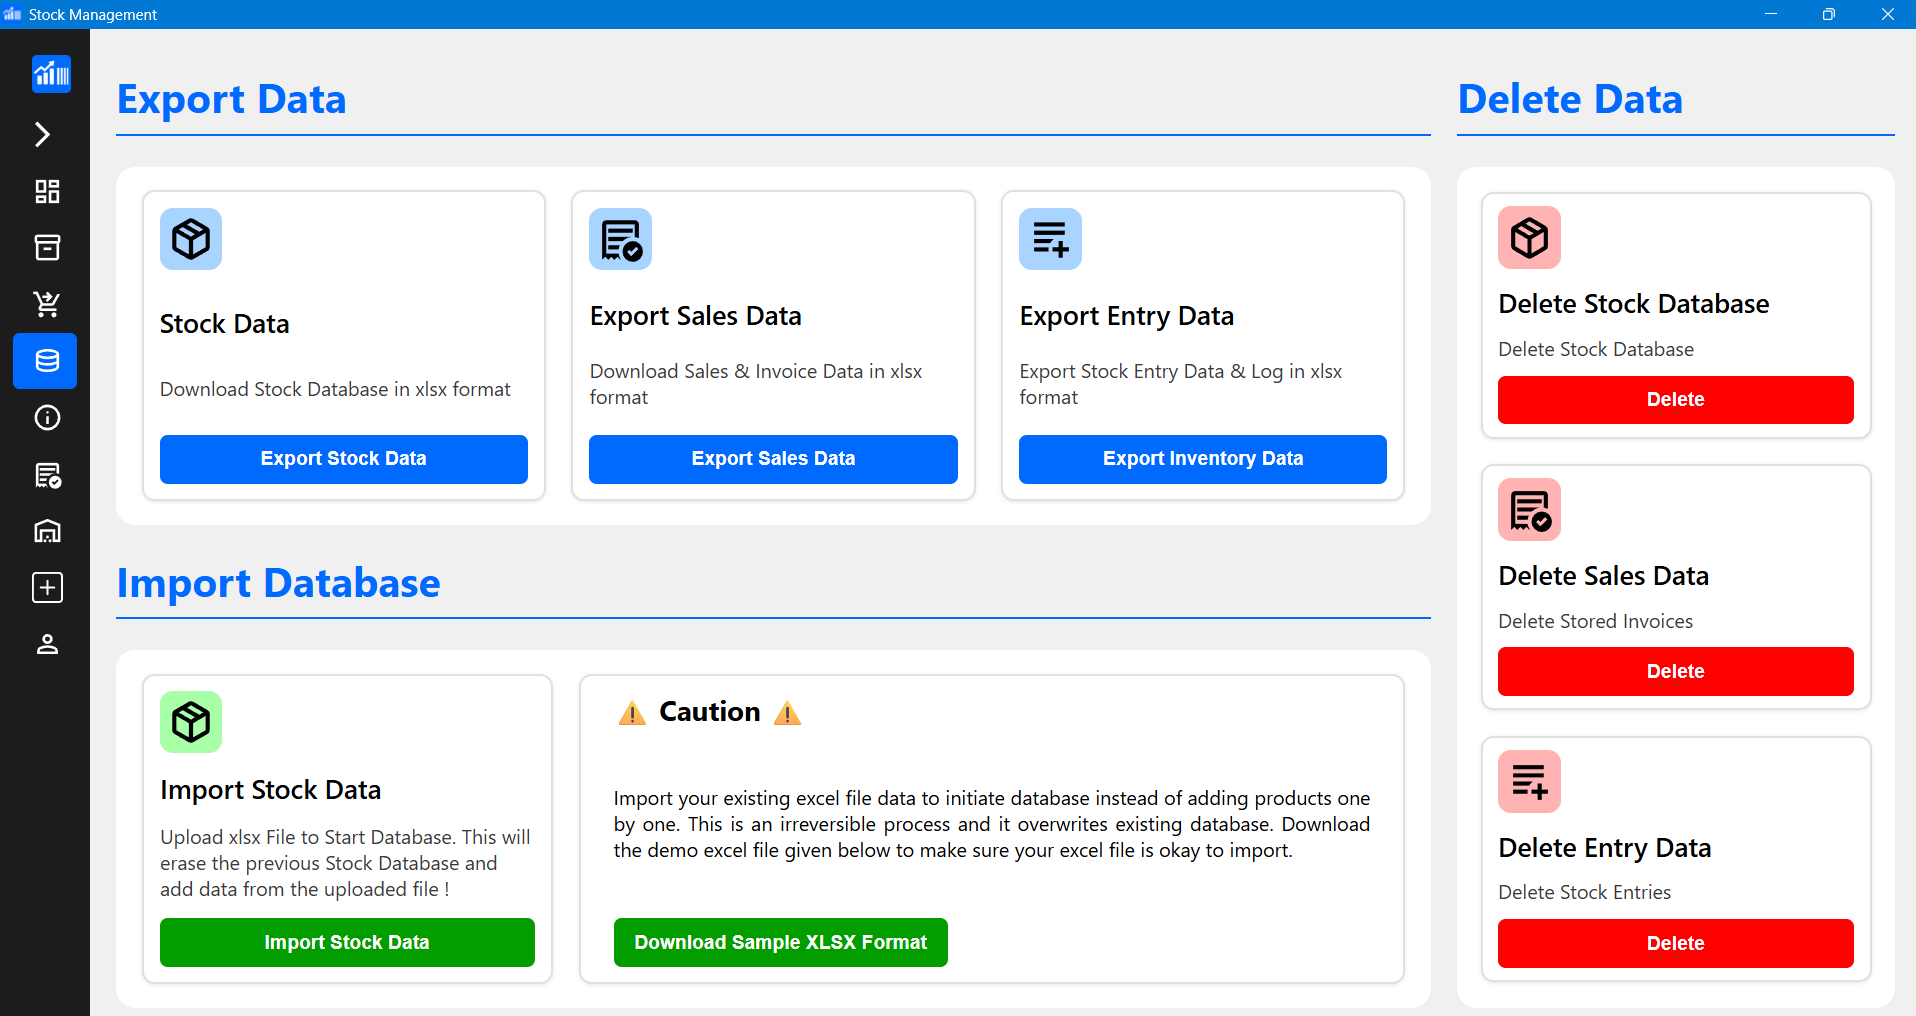Expand the sidebar with the chevron arrow
The image size is (1916, 1016).
pyautogui.click(x=43, y=134)
